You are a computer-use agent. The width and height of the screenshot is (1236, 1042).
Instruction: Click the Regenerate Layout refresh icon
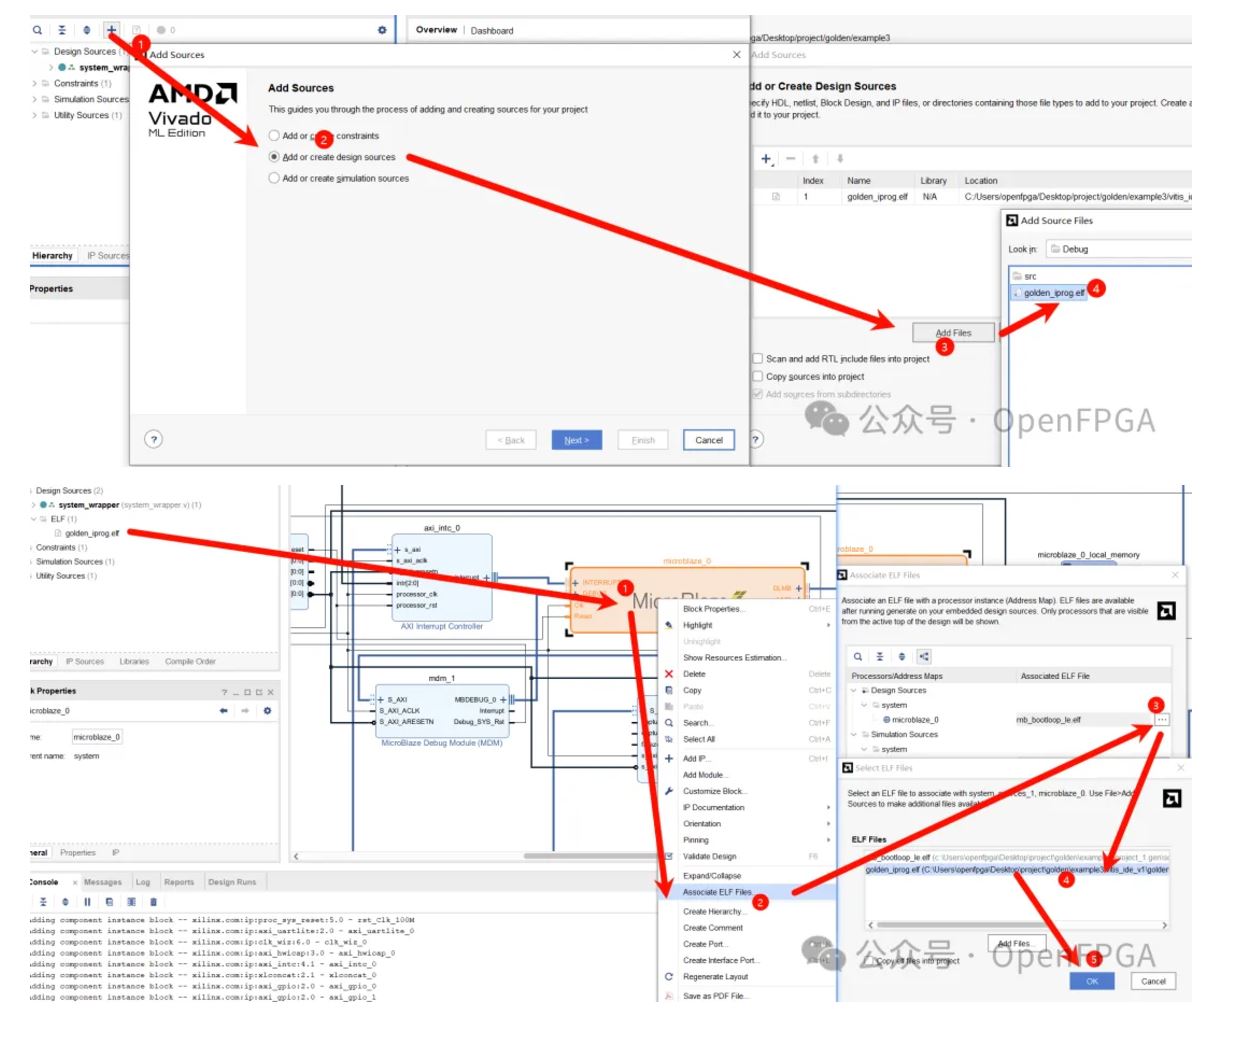pos(669,976)
